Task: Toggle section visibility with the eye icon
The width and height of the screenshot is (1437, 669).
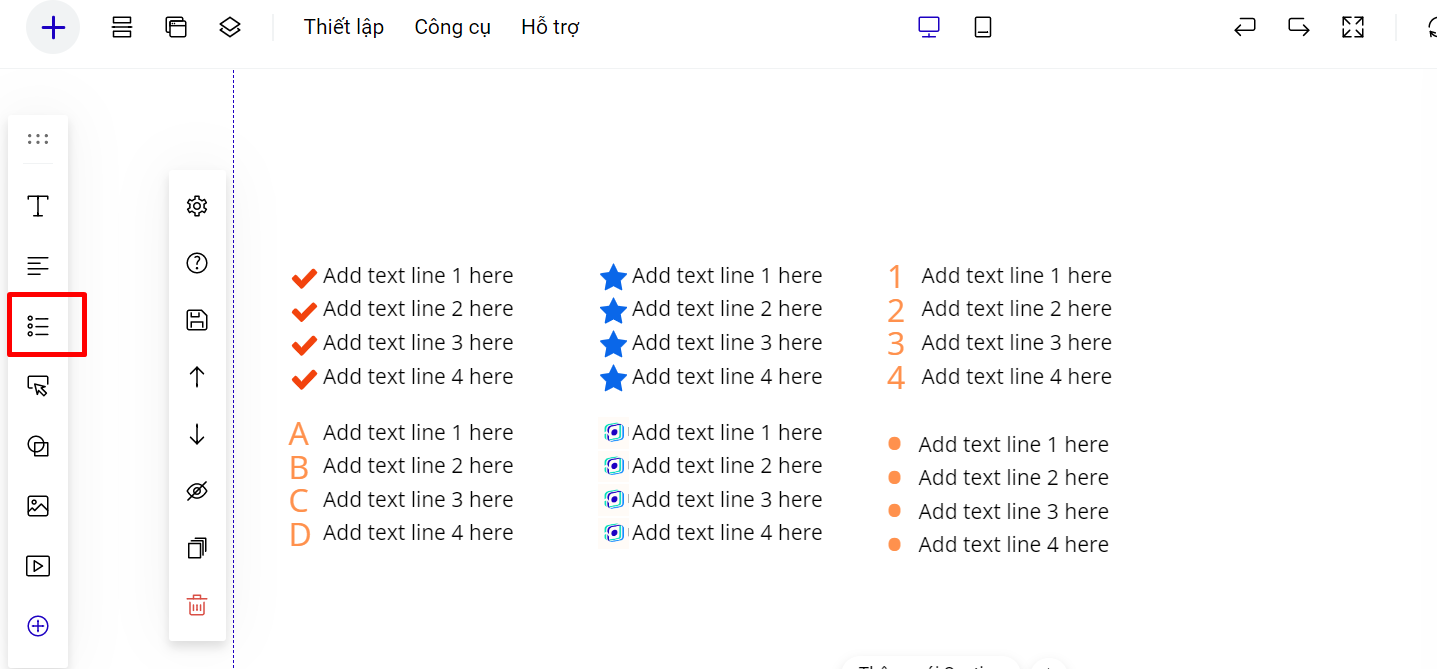Action: 197,491
